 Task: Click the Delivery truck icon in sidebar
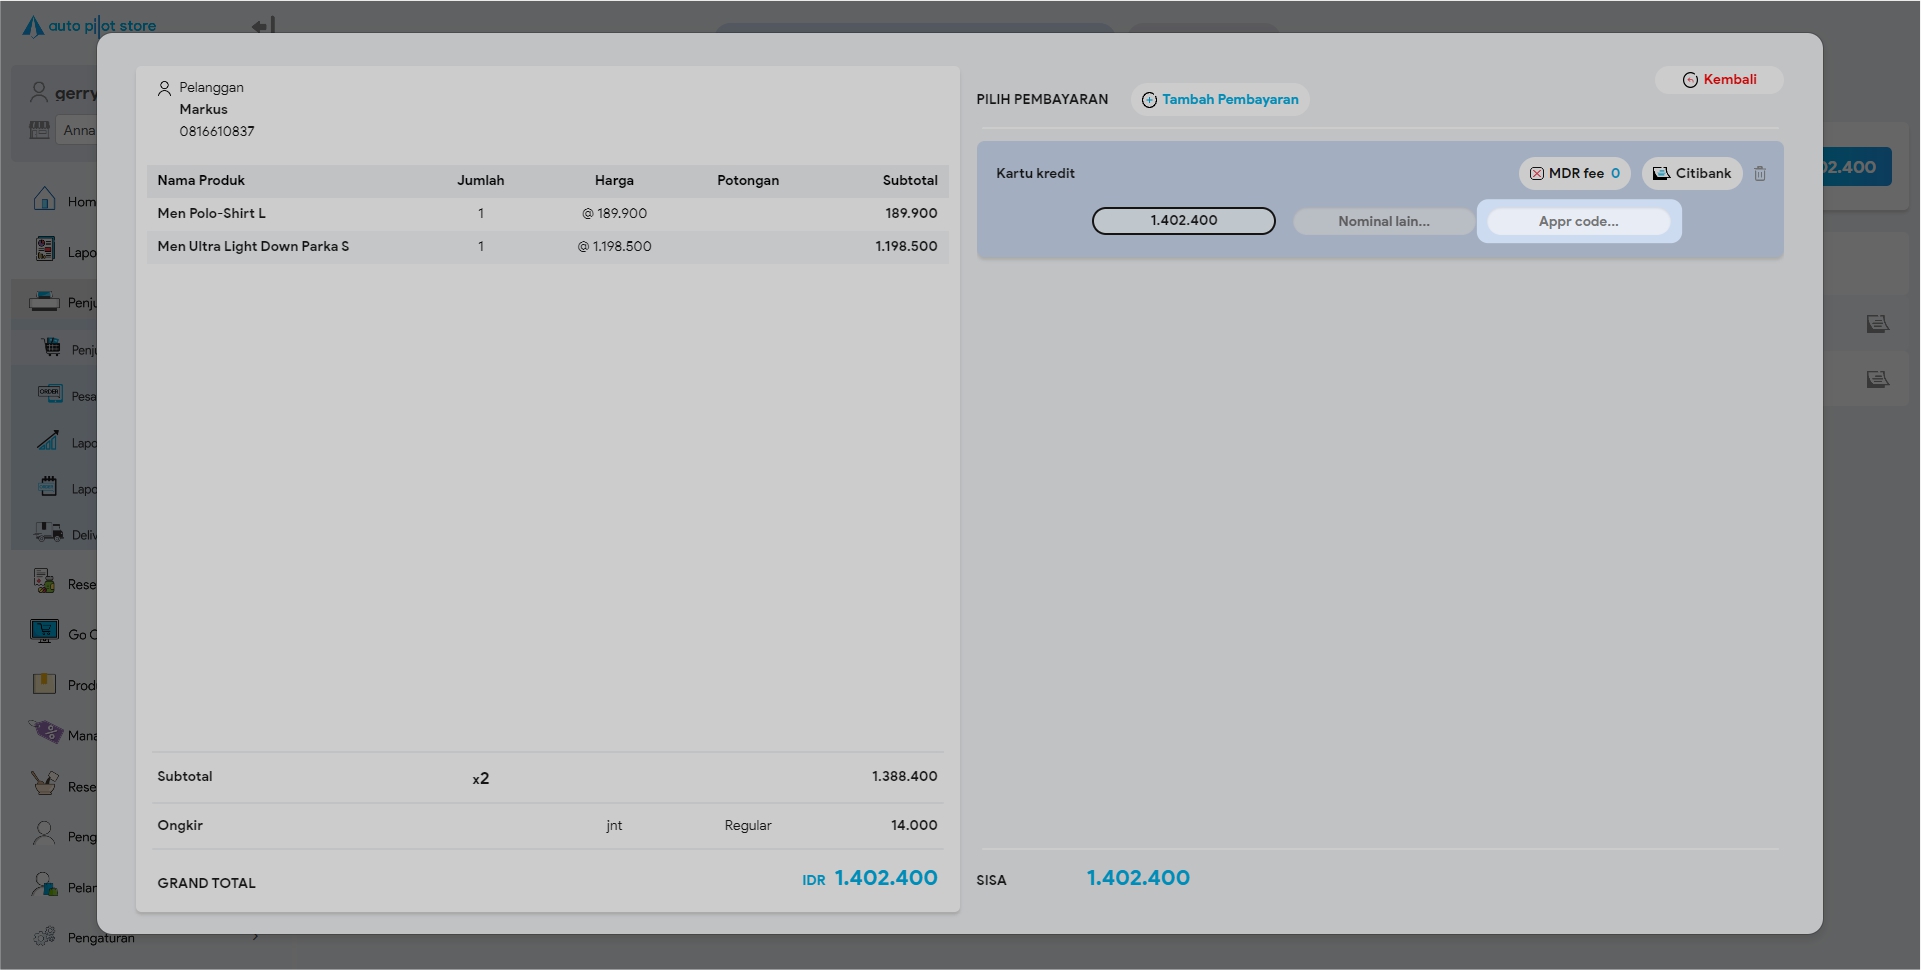[48, 533]
